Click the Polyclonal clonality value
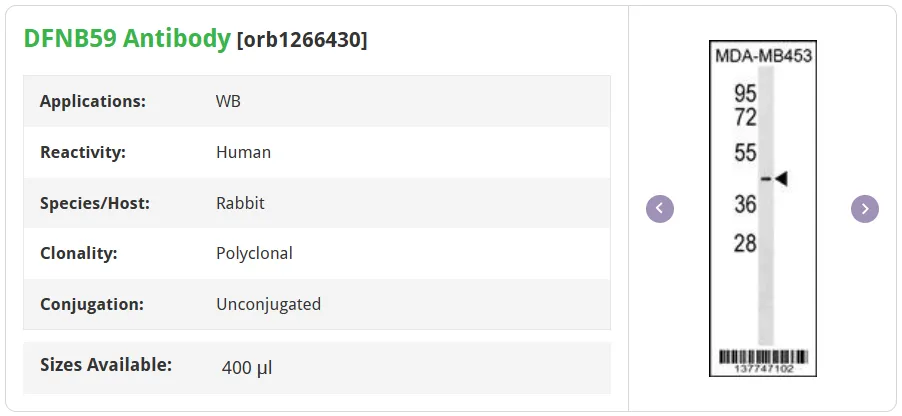 254,253
